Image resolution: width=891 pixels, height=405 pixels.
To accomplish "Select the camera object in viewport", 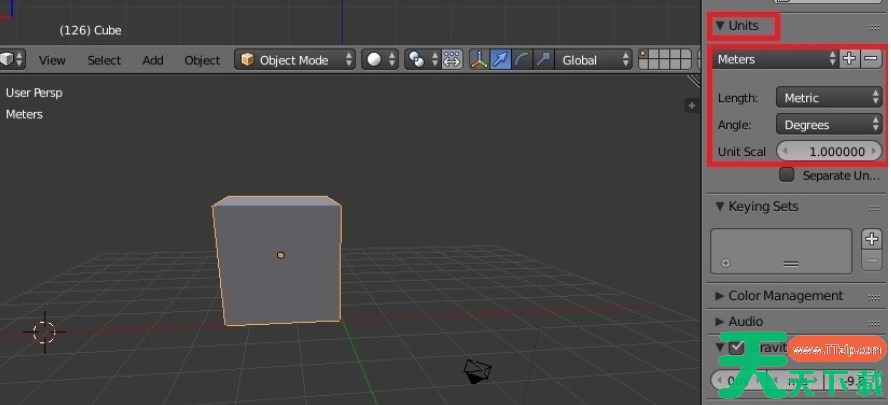I will tap(476, 371).
